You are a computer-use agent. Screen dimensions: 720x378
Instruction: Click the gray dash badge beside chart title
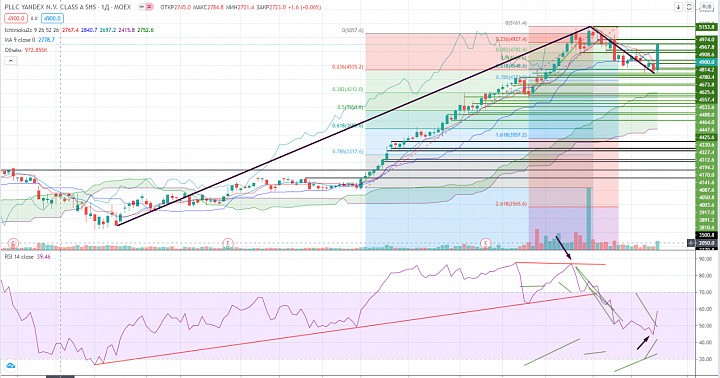[x=141, y=7]
